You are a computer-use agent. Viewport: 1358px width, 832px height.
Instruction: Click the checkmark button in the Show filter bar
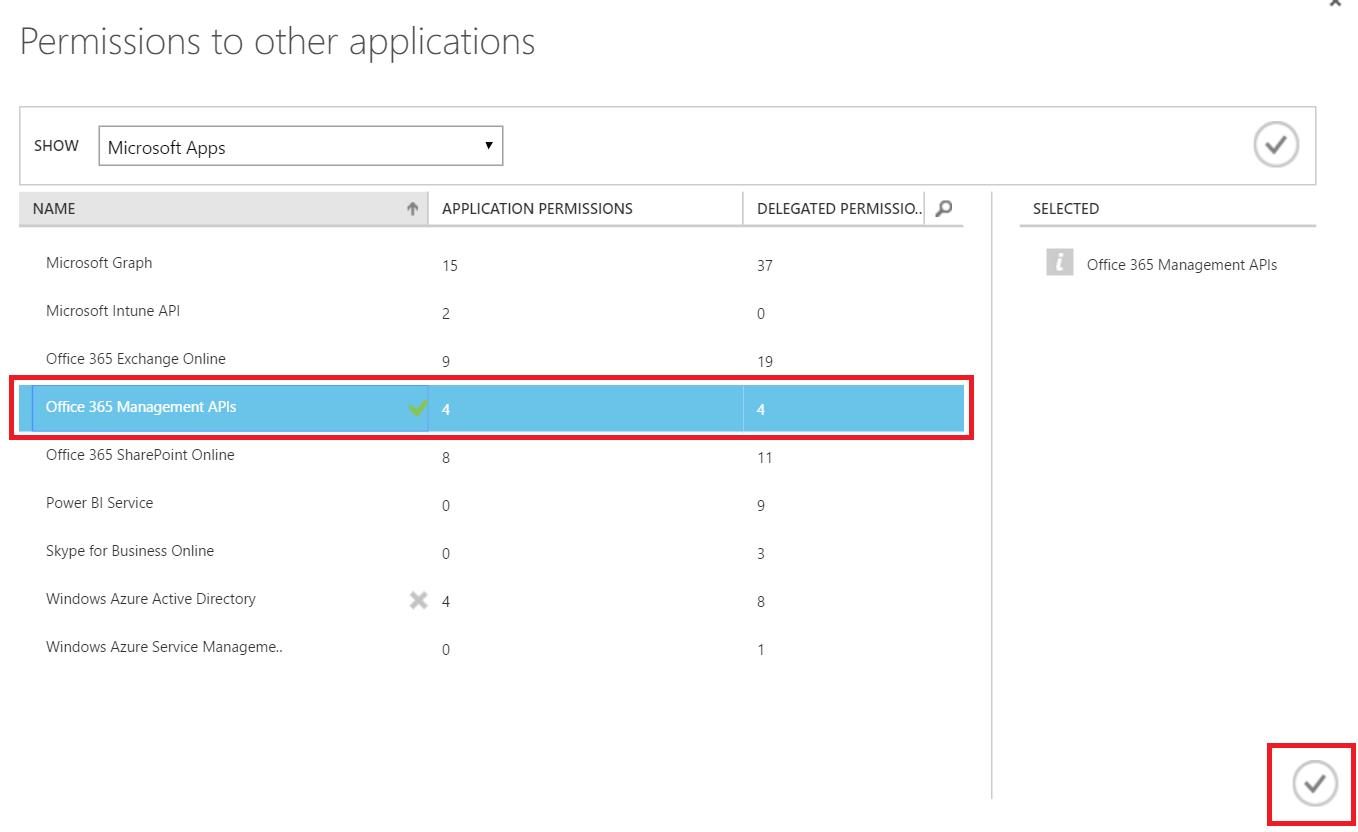[x=1276, y=145]
